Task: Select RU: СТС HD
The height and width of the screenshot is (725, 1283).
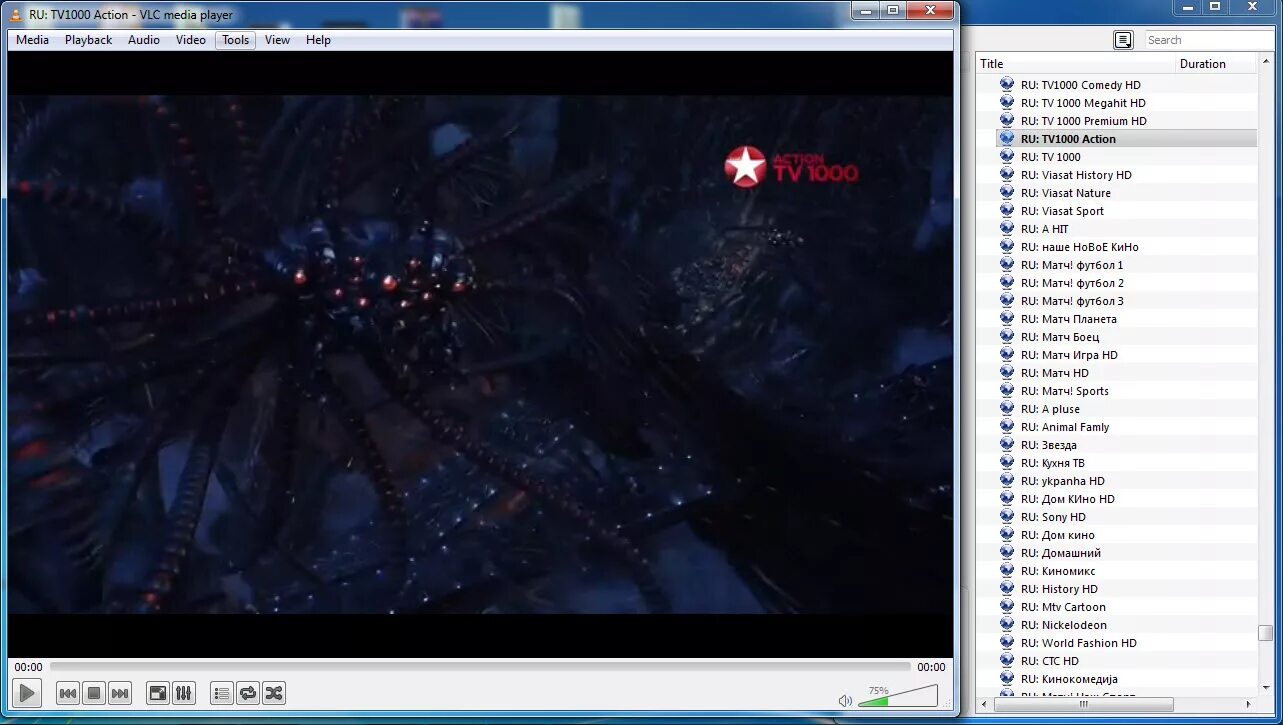Action: 1049,661
